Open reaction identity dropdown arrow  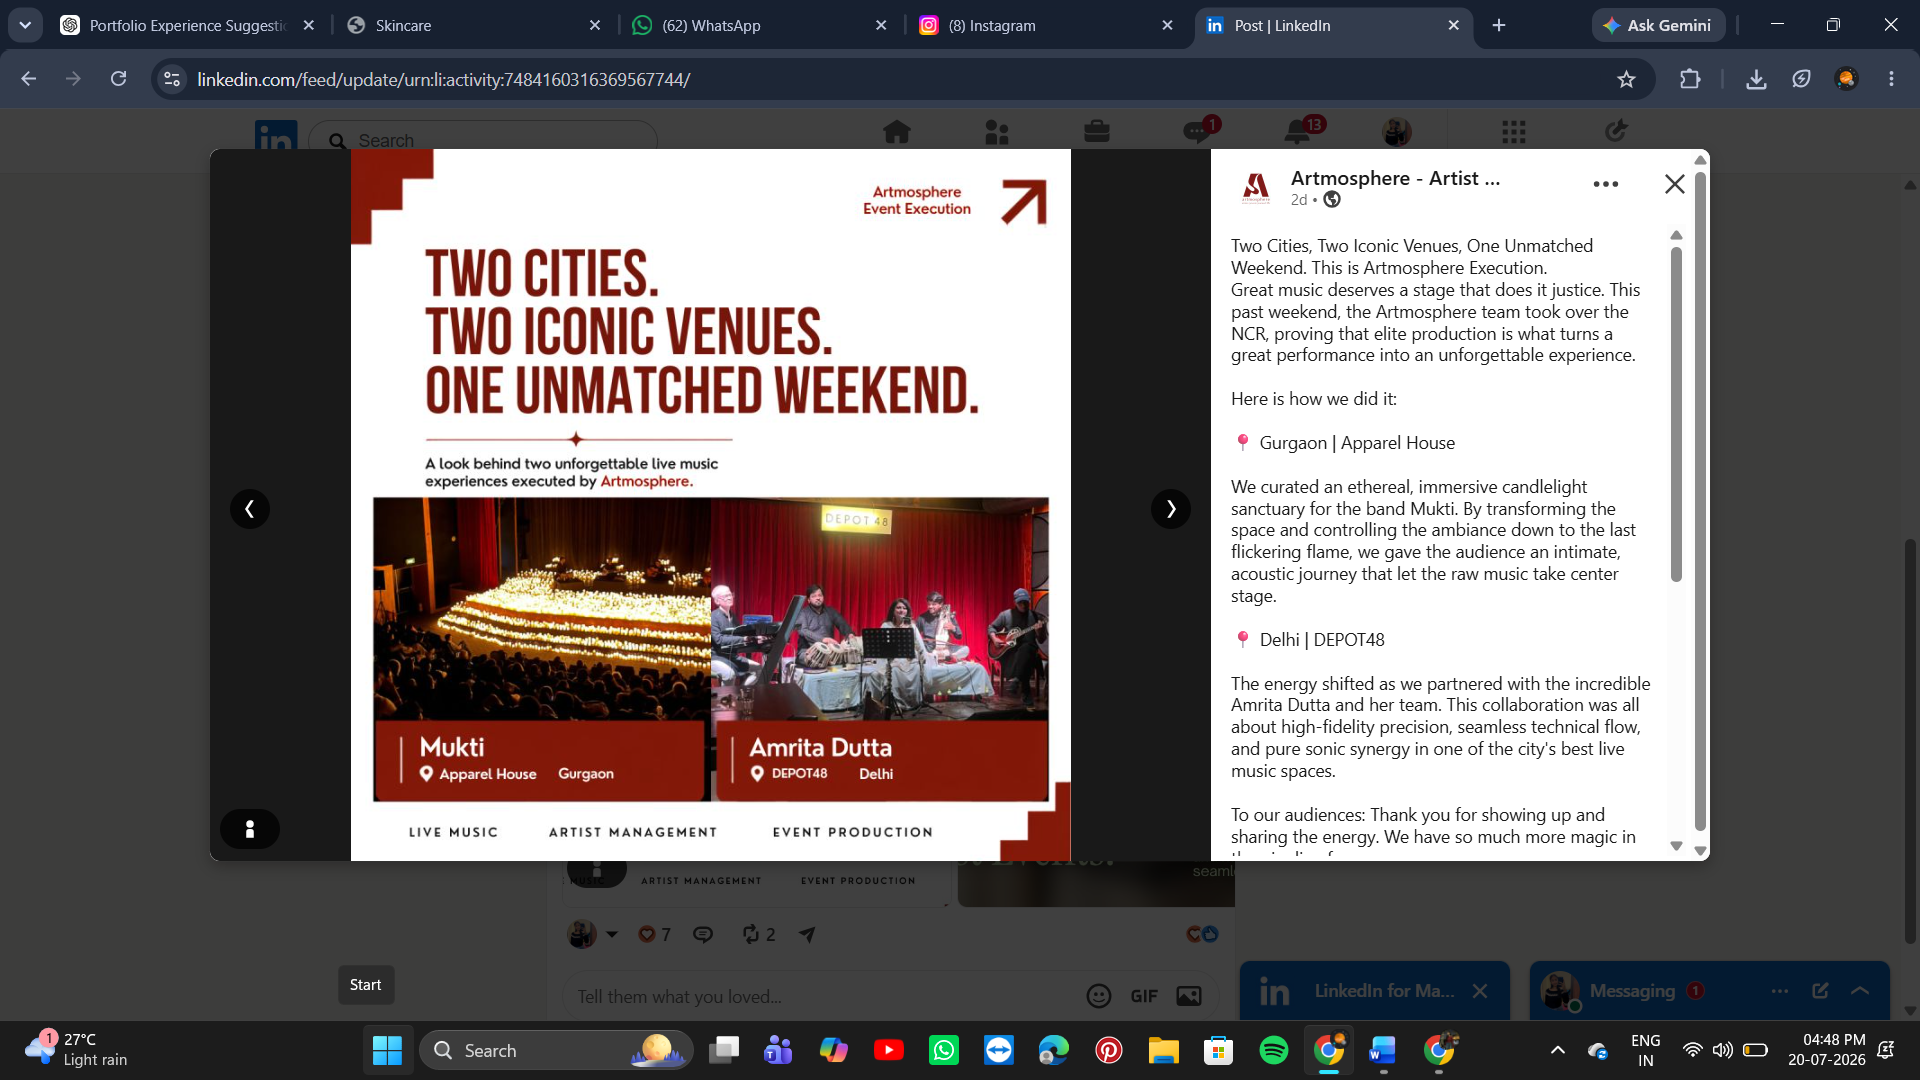612,935
